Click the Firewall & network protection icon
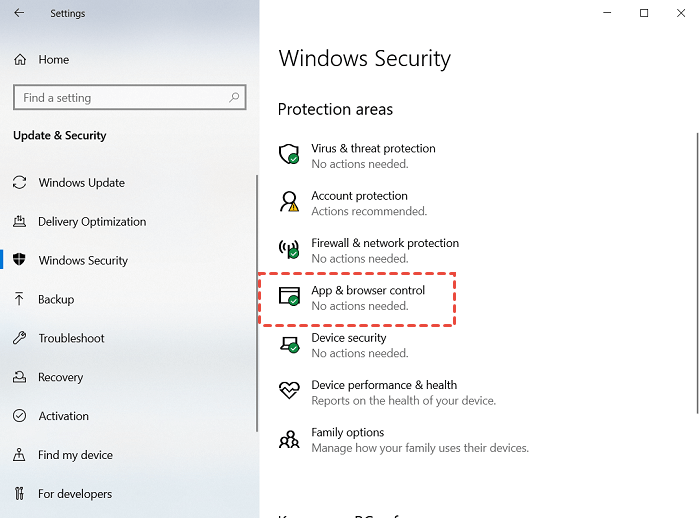This screenshot has height=518, width=700. pyautogui.click(x=289, y=249)
